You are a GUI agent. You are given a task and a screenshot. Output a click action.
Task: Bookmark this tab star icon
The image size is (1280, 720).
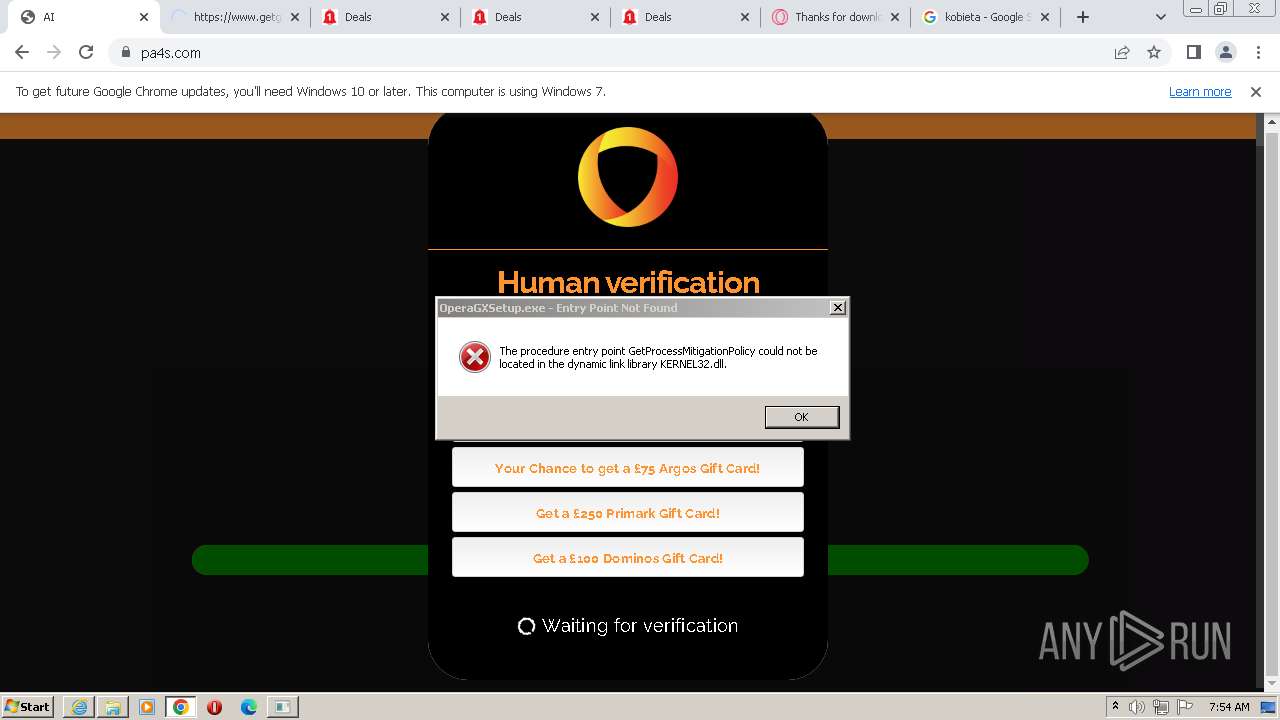pyautogui.click(x=1154, y=53)
